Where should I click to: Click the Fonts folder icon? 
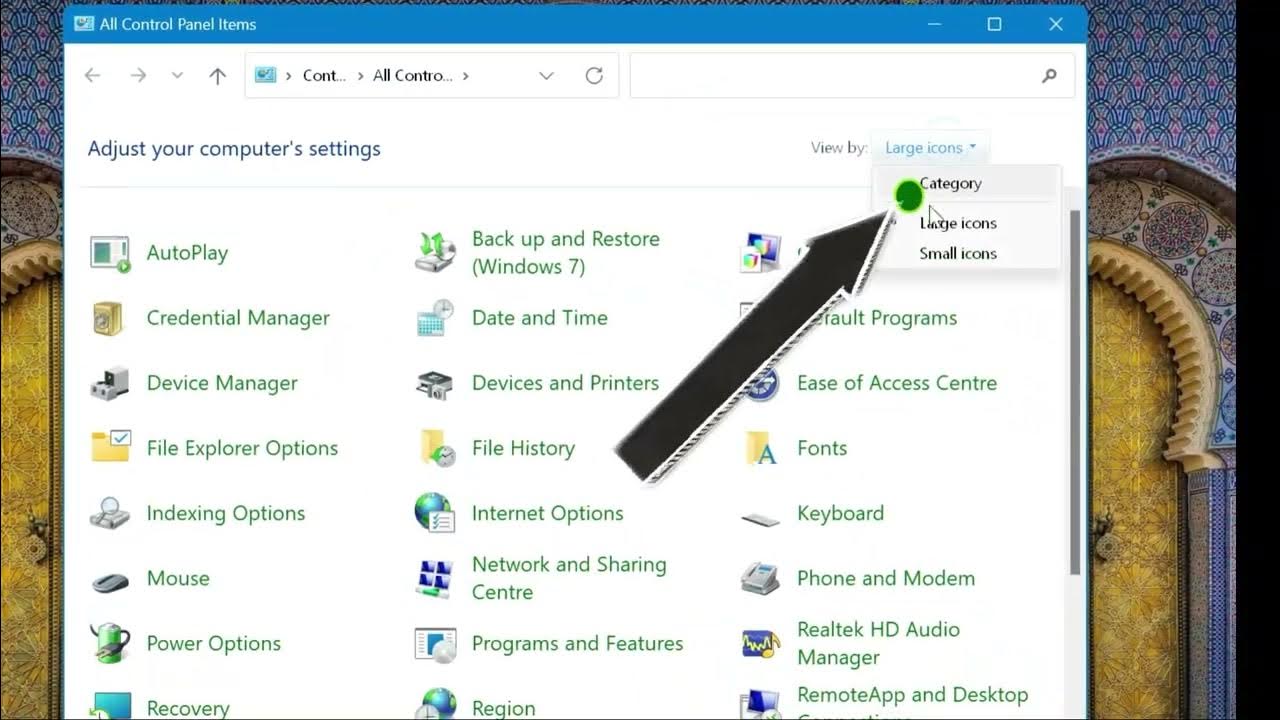pos(761,448)
